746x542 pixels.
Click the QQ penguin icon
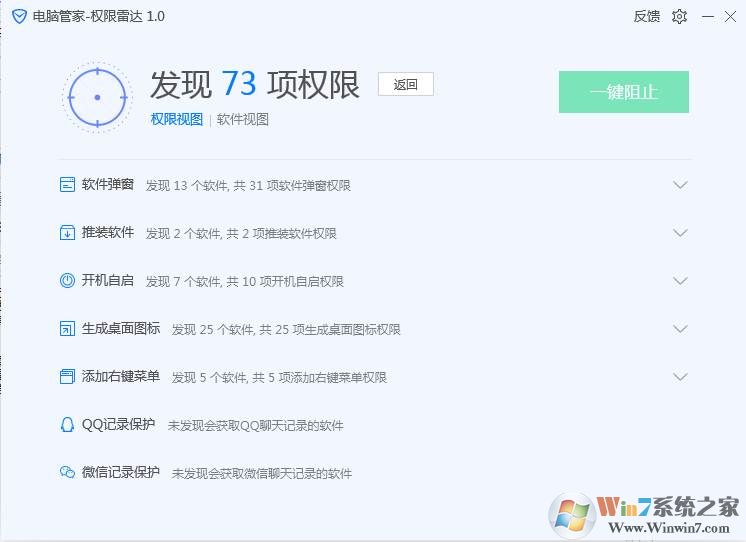click(67, 424)
